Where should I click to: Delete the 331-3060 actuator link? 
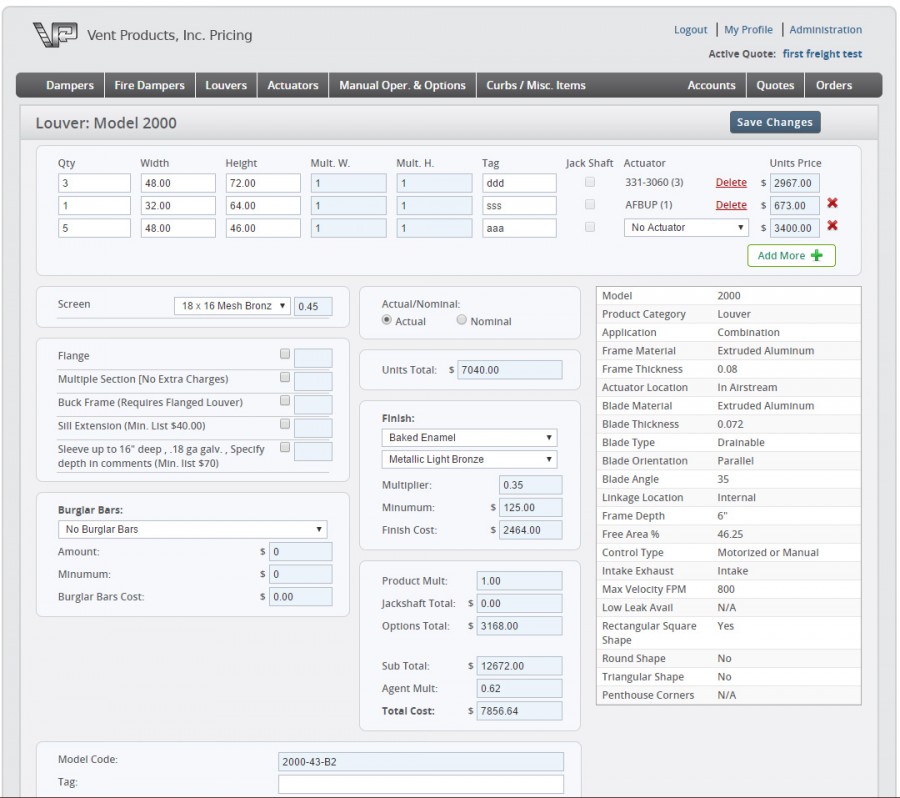pyautogui.click(x=731, y=183)
